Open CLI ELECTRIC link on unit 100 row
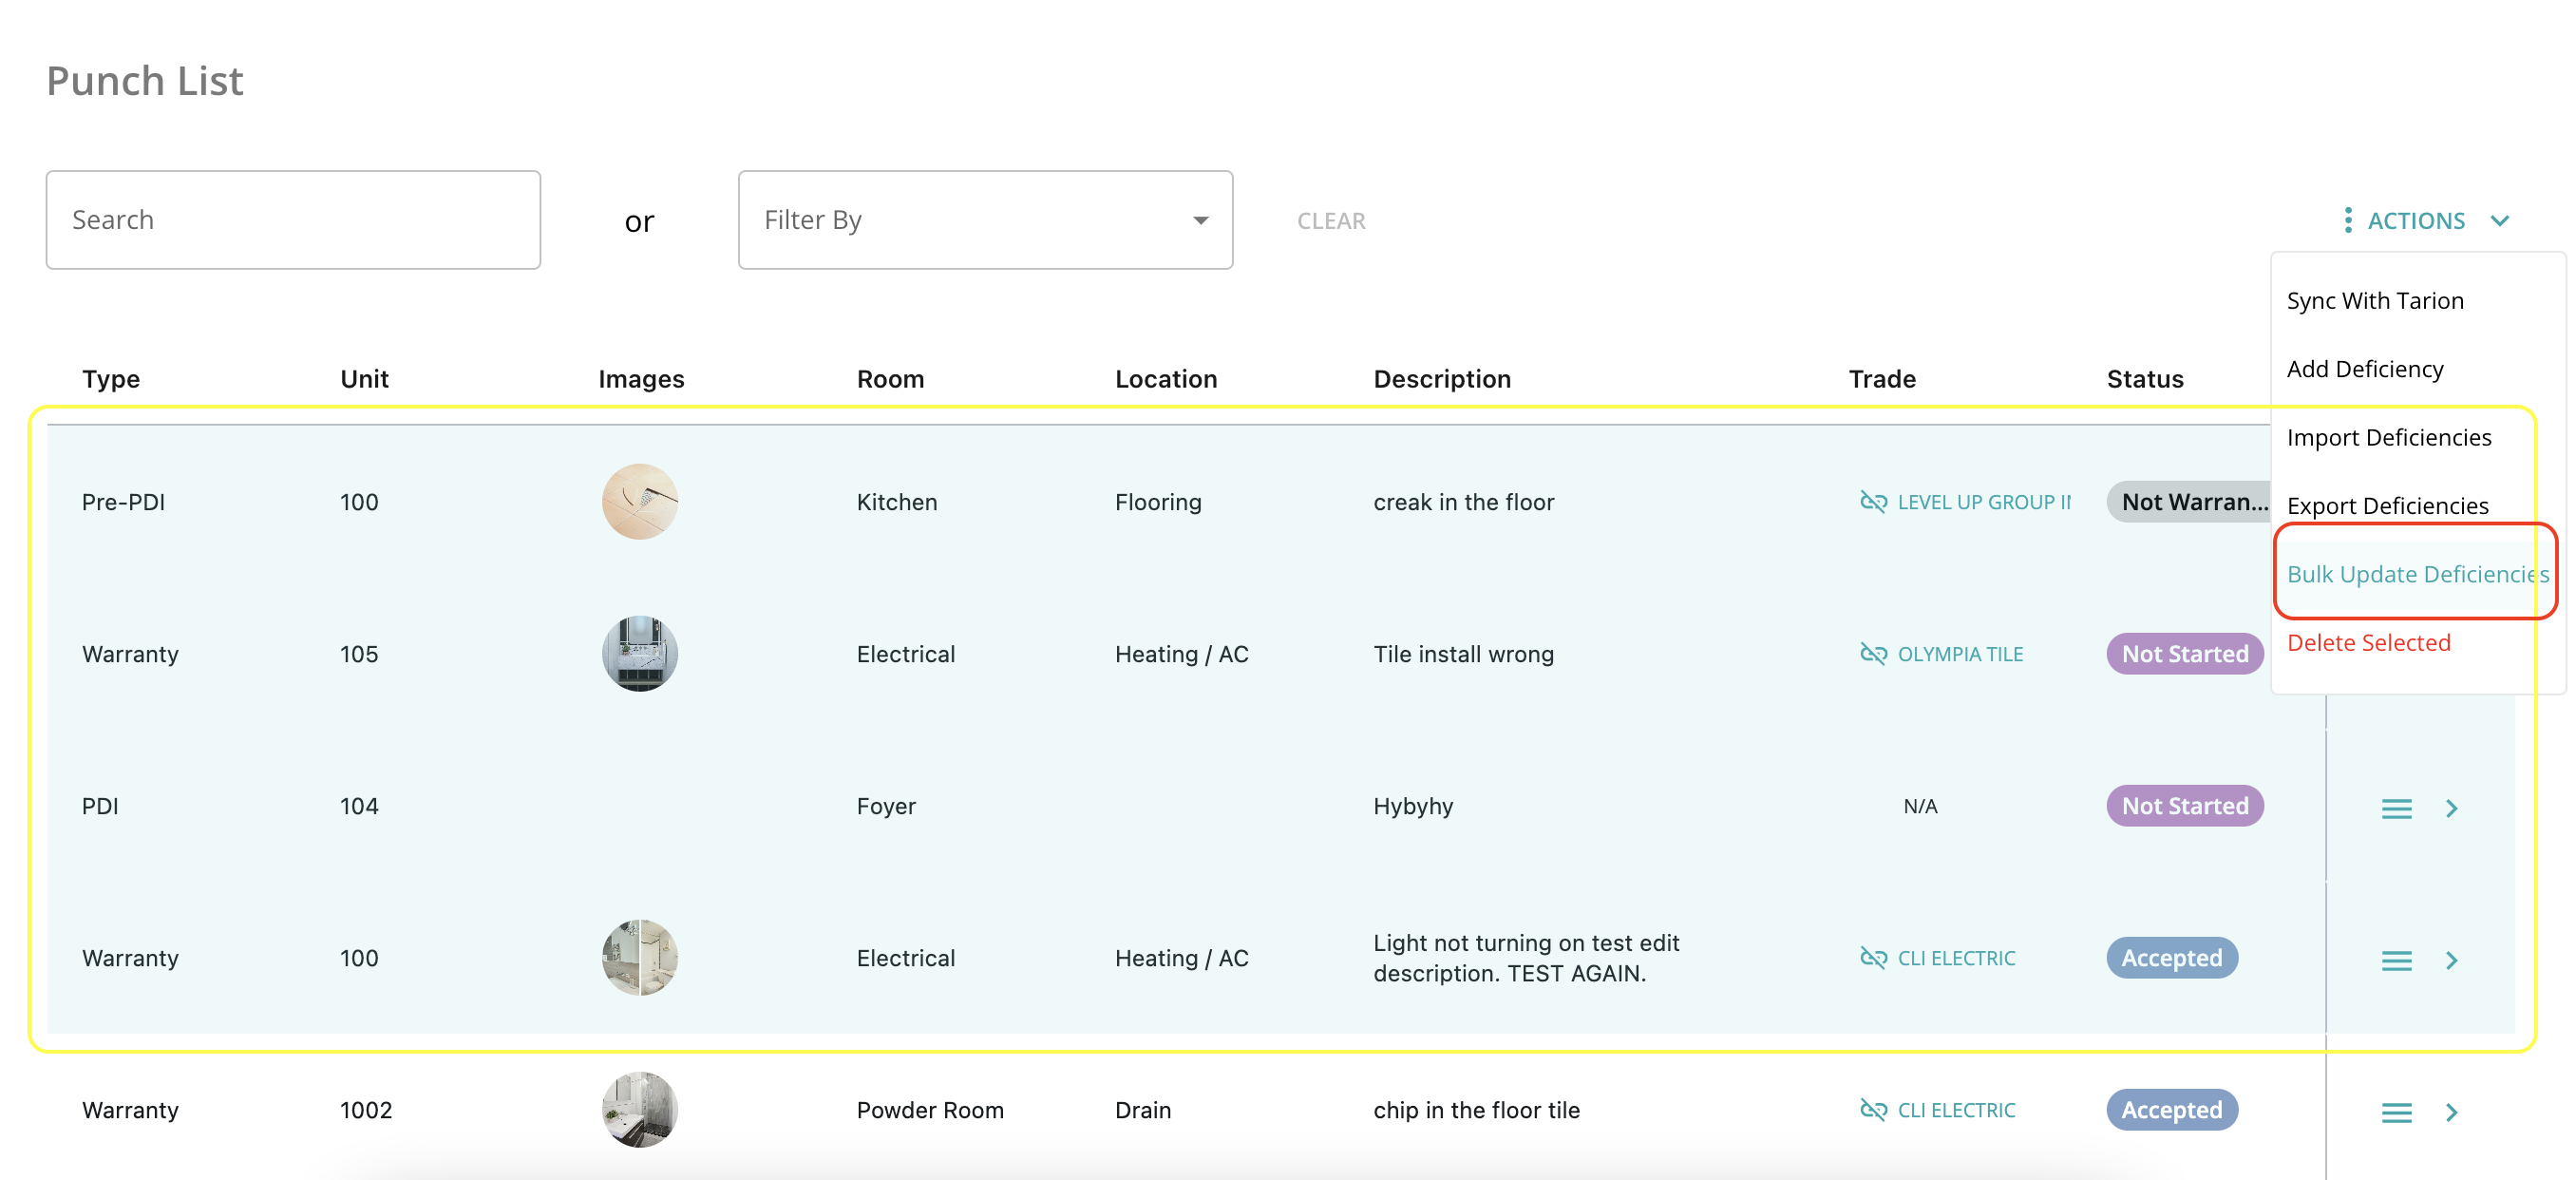Image resolution: width=2576 pixels, height=1180 pixels. (1956, 958)
